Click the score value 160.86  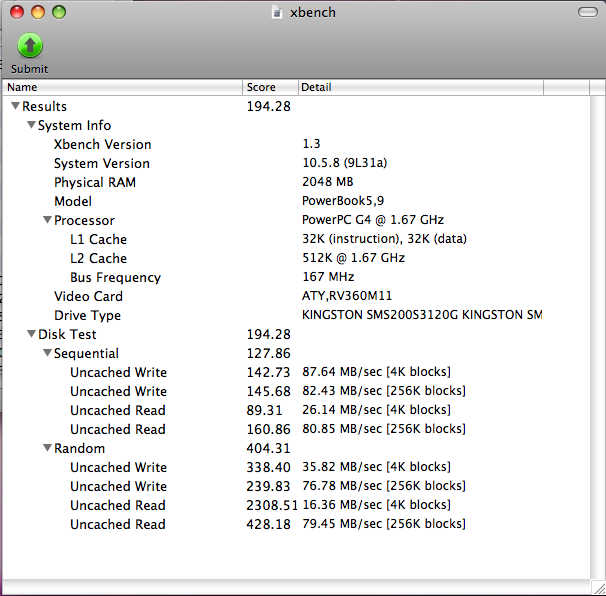coord(269,429)
